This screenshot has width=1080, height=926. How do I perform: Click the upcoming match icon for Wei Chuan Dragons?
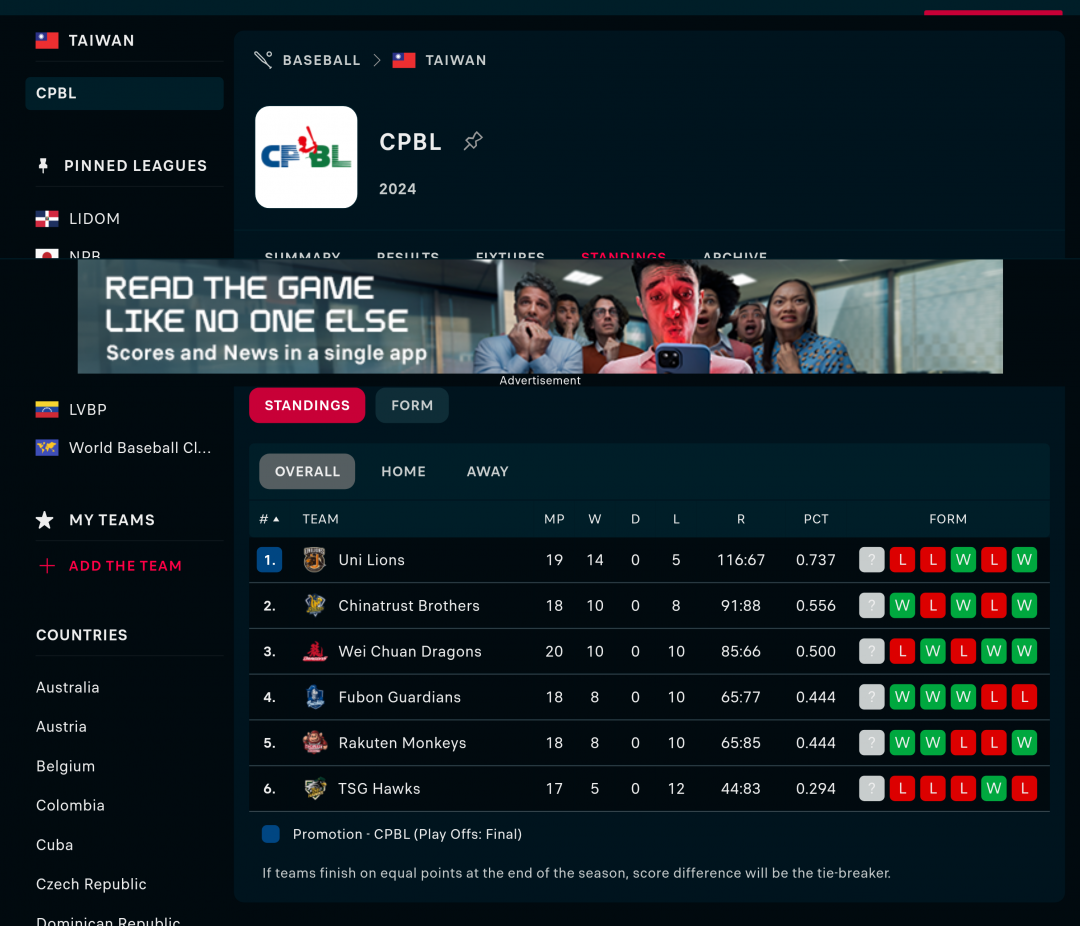click(871, 651)
